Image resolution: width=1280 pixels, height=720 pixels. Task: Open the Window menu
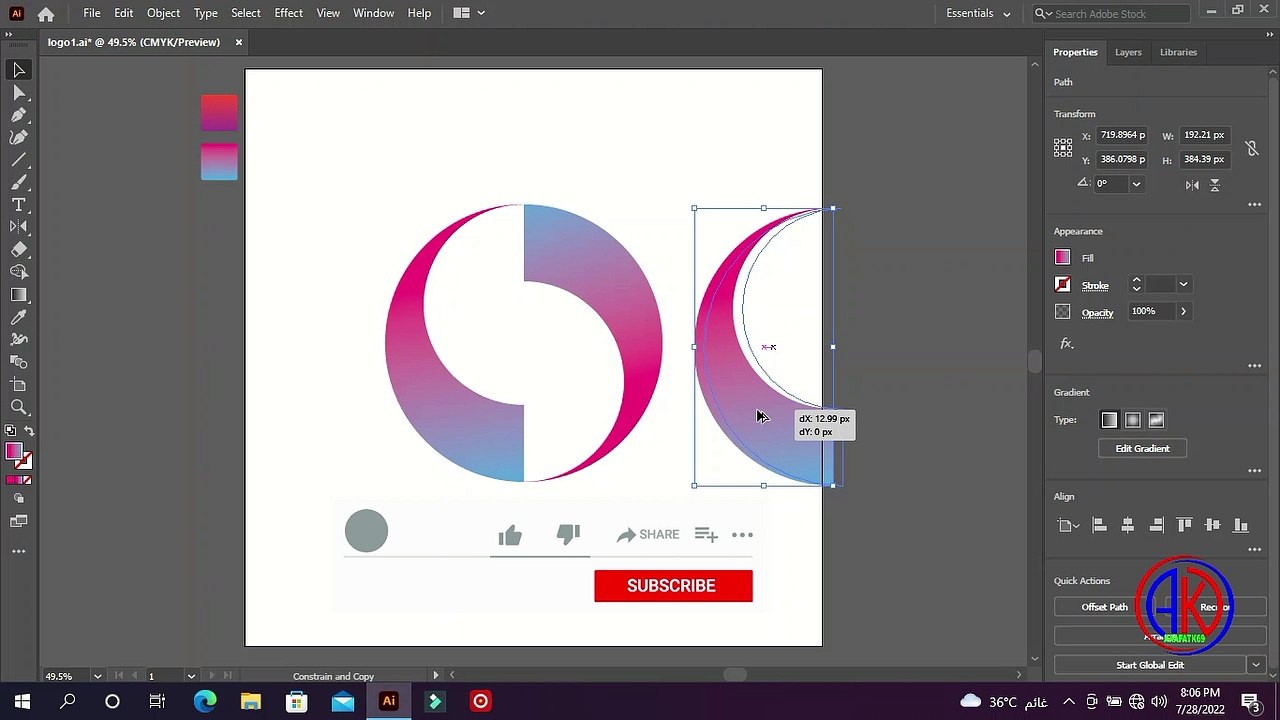(373, 13)
